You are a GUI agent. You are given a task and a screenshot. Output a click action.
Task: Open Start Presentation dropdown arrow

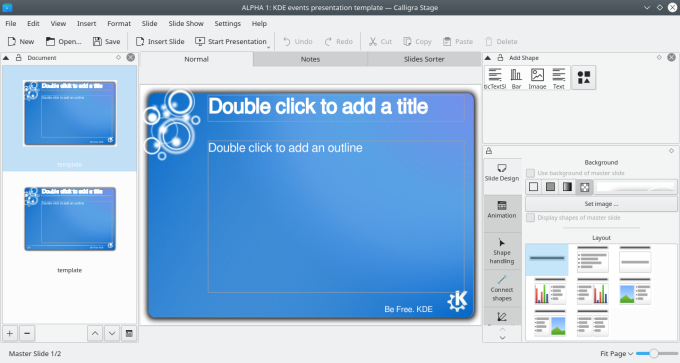[269, 46]
